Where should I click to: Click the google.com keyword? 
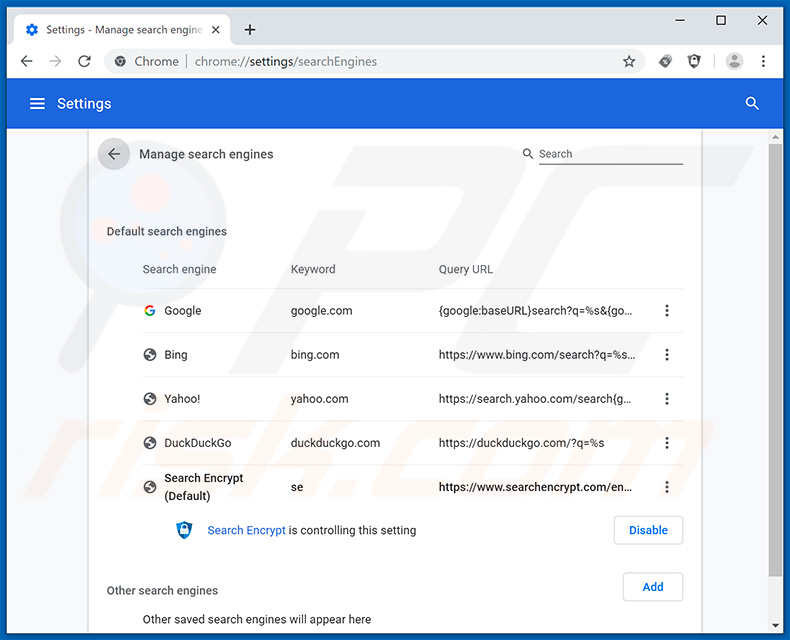tap(321, 310)
